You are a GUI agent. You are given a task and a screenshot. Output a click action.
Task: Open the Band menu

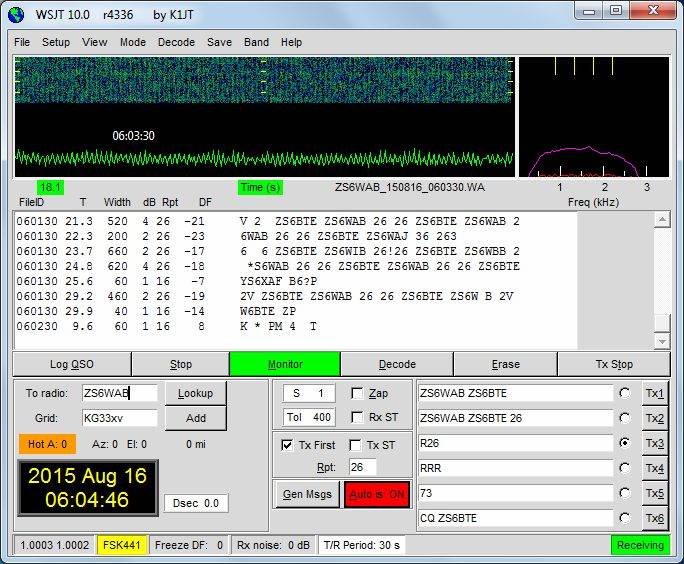pyautogui.click(x=256, y=42)
